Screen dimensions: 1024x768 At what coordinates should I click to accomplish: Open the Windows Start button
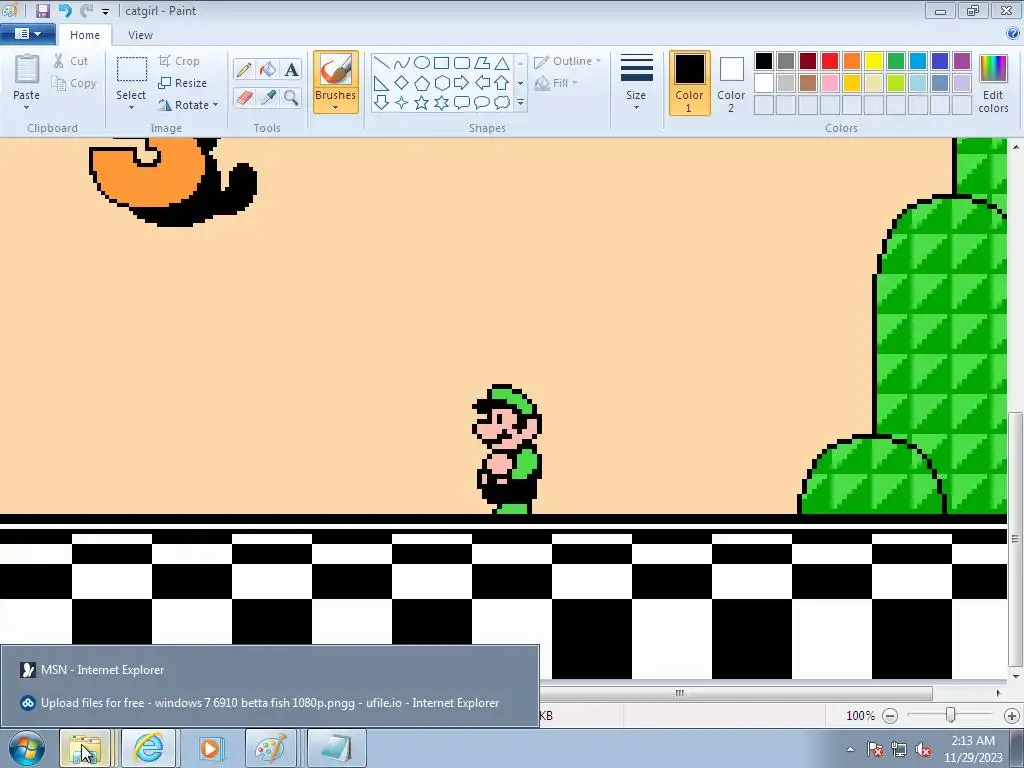click(26, 748)
